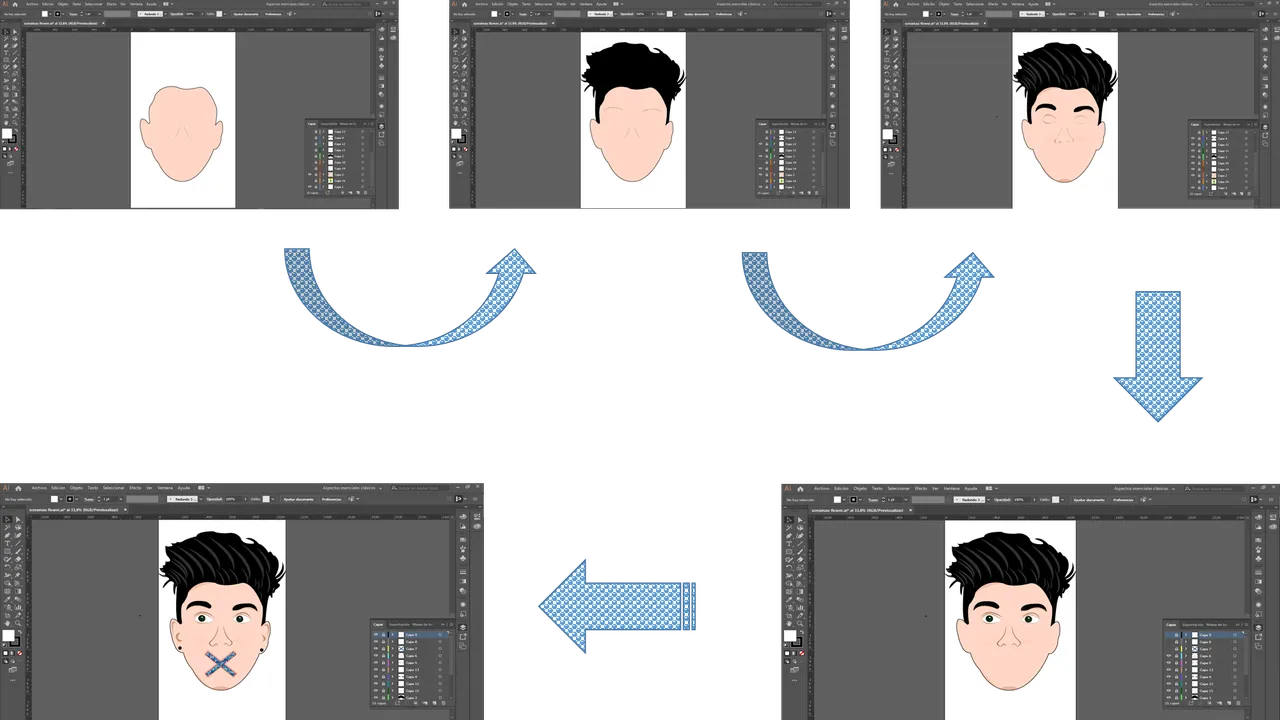Open Ayuda menu in no-tape face window

971,488
